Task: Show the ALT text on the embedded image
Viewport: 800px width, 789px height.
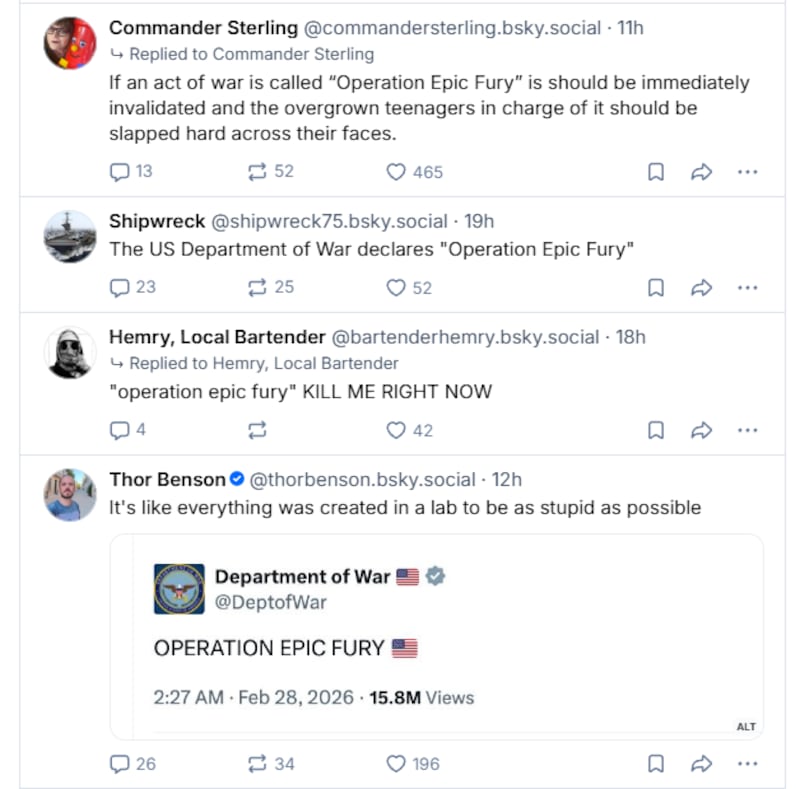Action: 746,727
